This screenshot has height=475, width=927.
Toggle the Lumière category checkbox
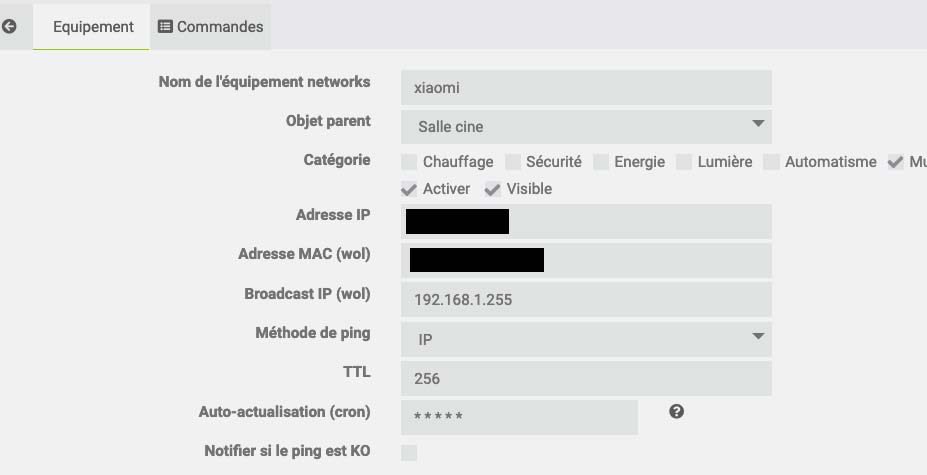684,162
